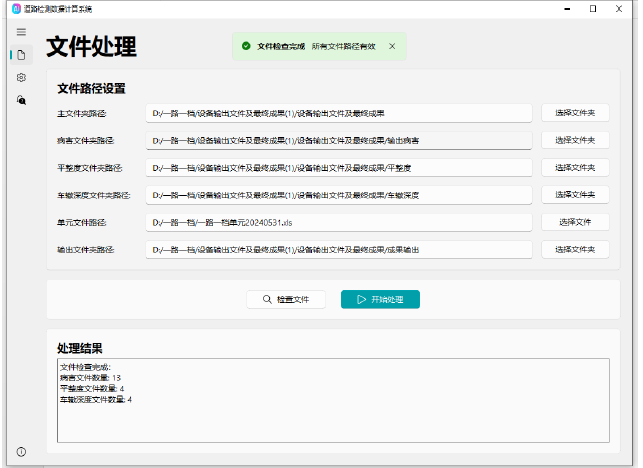
Task: Click the 检查文件 button
Action: point(285,299)
